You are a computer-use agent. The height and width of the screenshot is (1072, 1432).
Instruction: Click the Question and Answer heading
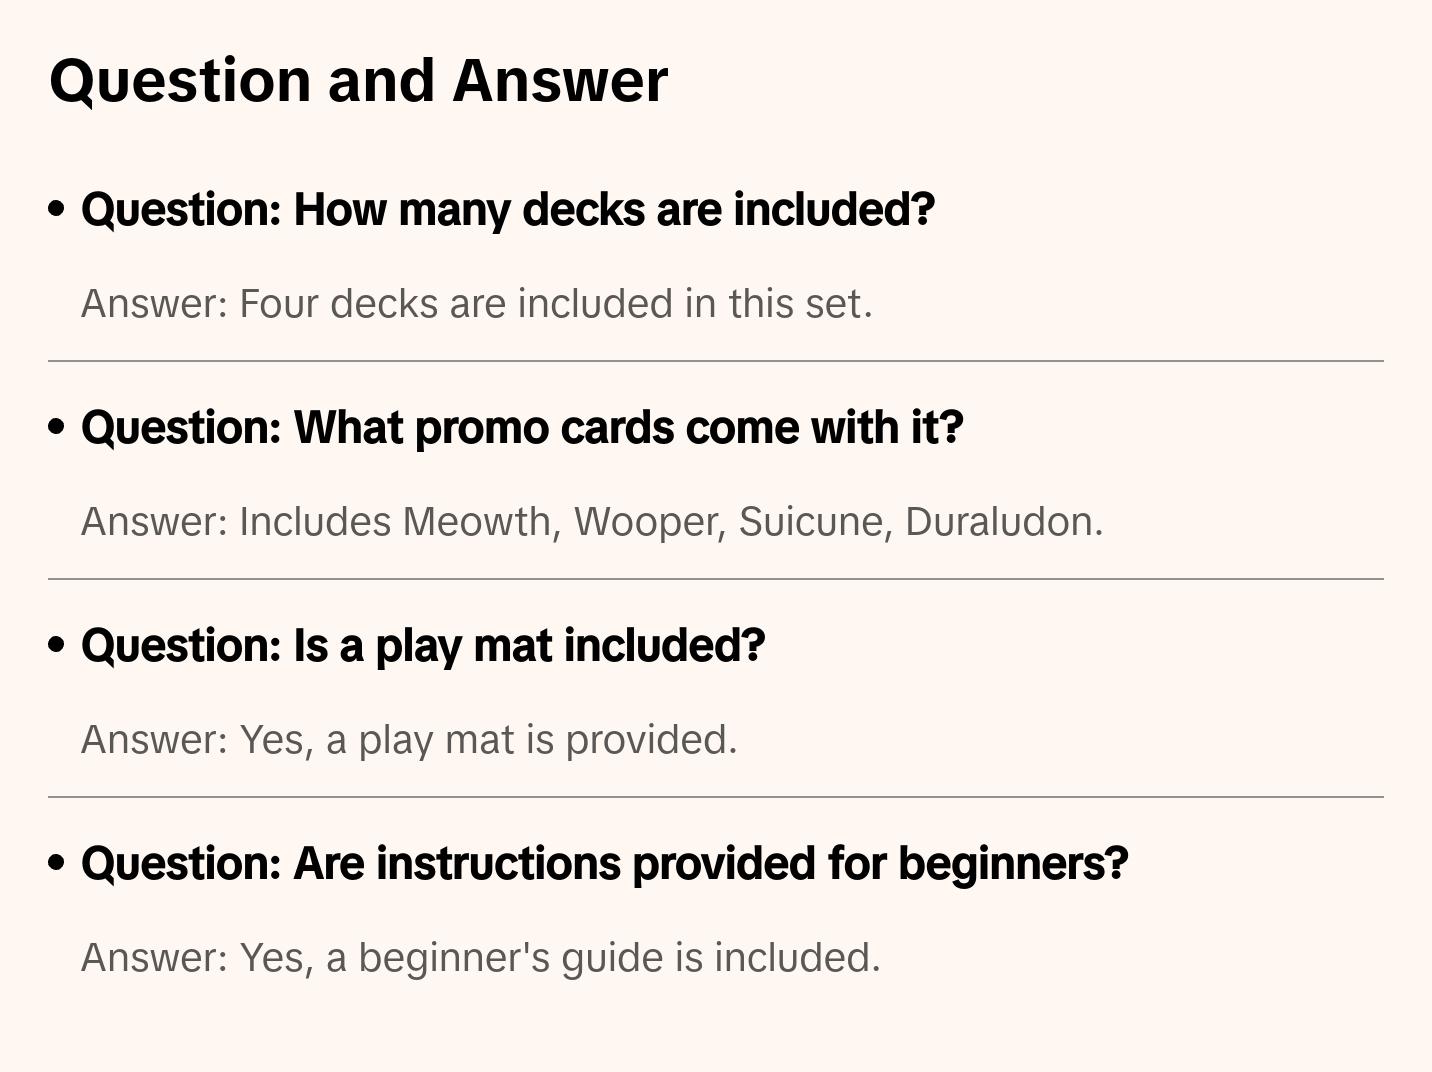(358, 80)
